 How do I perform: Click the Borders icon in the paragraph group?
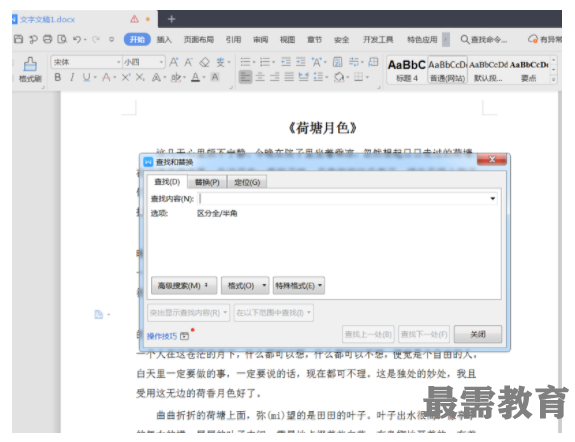pos(359,77)
